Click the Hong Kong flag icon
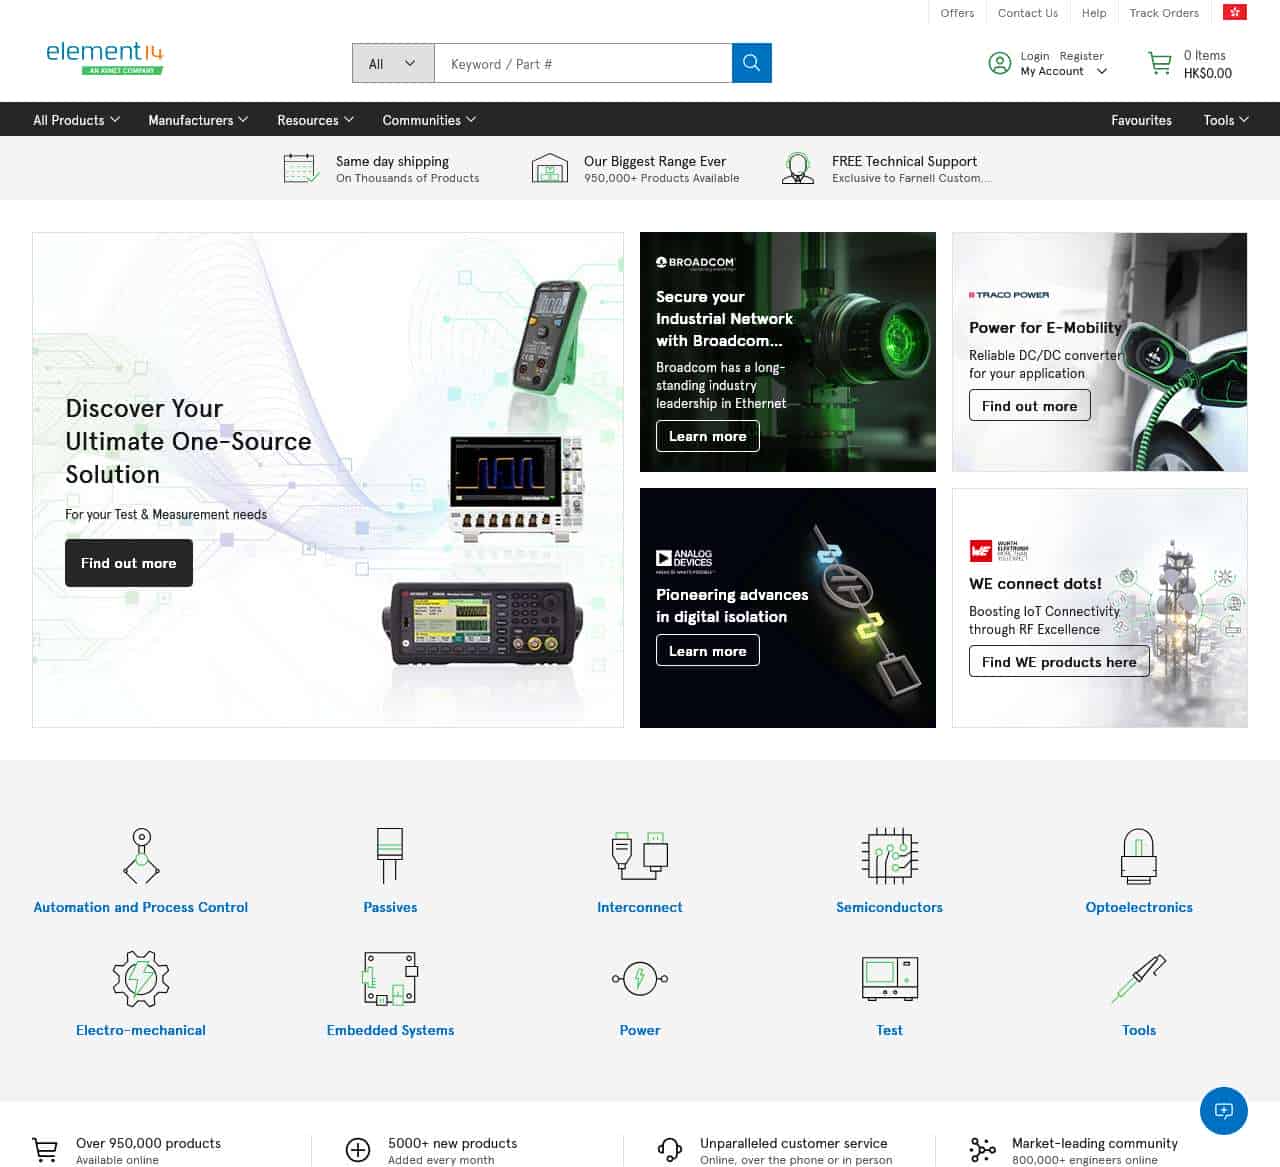The width and height of the screenshot is (1280, 1167). pyautogui.click(x=1235, y=12)
